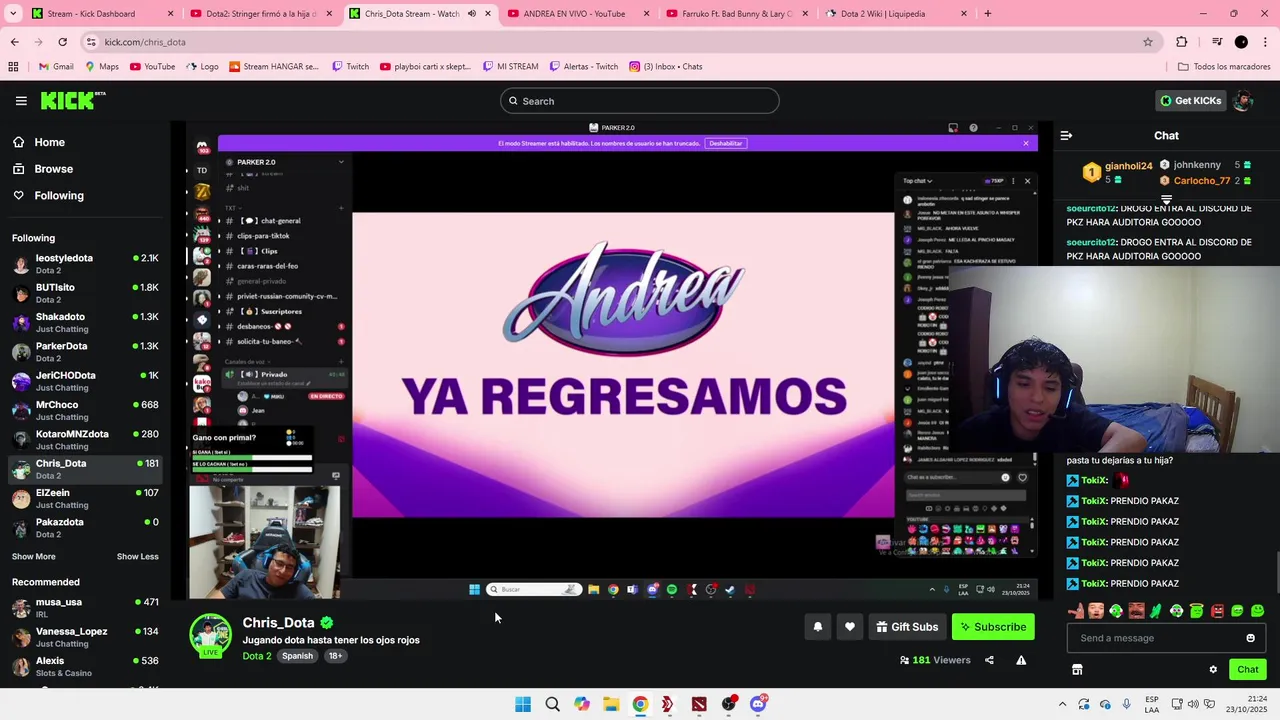Click the Gift Subs button
Image resolution: width=1280 pixels, height=720 pixels.
[x=907, y=627]
